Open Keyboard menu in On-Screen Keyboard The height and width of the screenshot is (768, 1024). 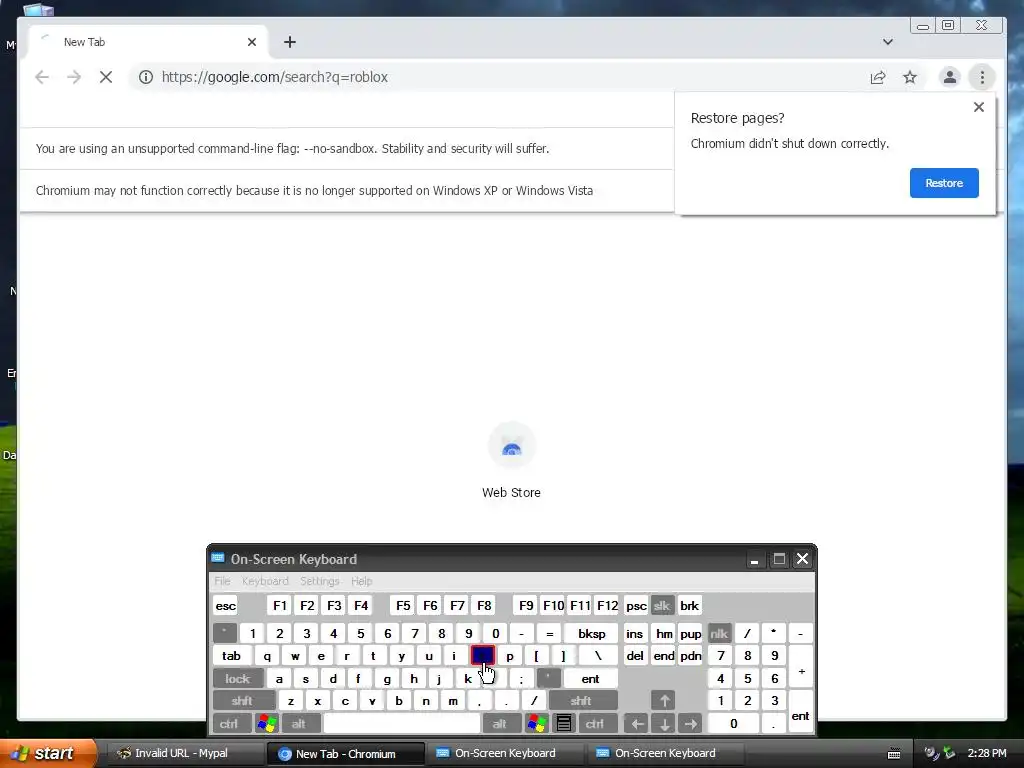pyautogui.click(x=265, y=581)
